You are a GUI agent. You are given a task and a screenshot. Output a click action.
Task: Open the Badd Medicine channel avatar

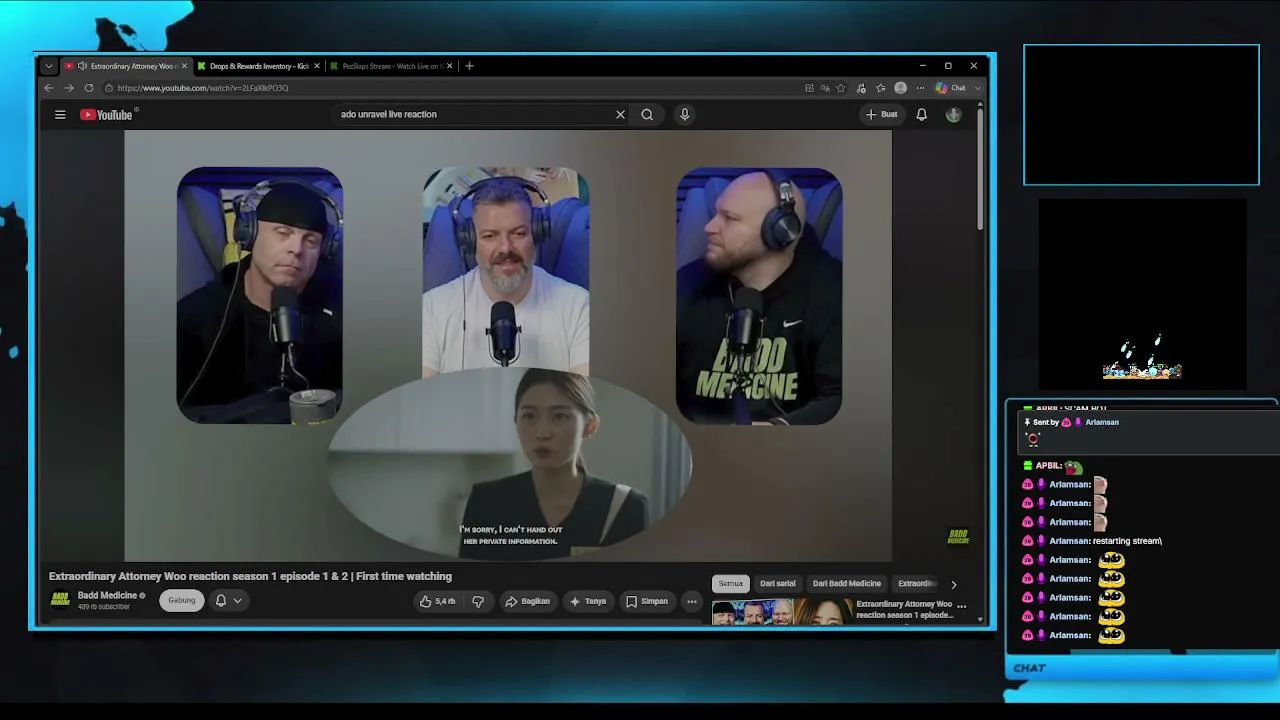coord(60,599)
